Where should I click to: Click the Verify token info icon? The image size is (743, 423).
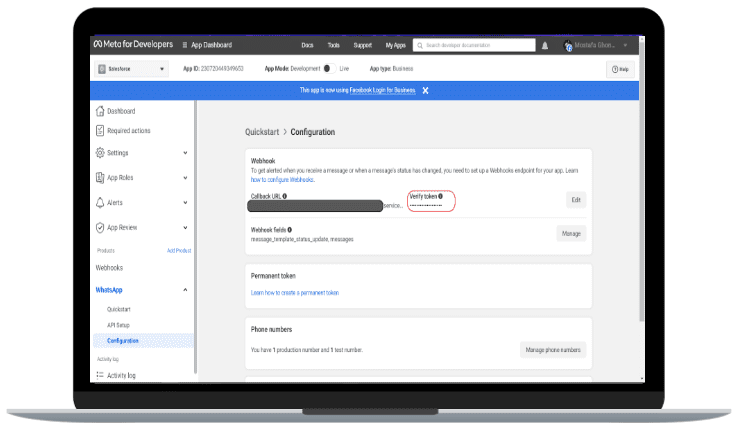point(440,196)
